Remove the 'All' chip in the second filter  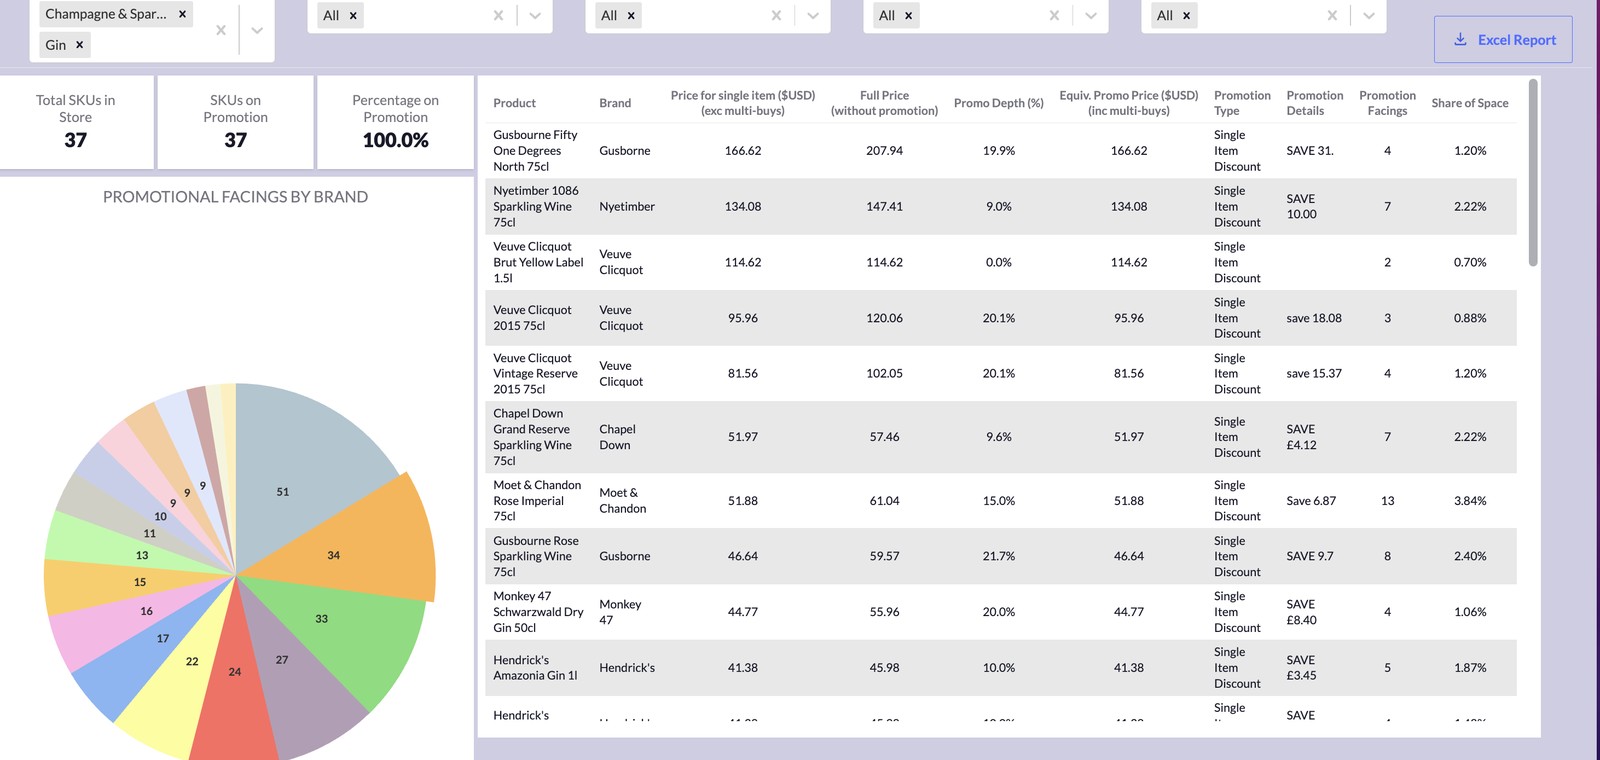(353, 16)
